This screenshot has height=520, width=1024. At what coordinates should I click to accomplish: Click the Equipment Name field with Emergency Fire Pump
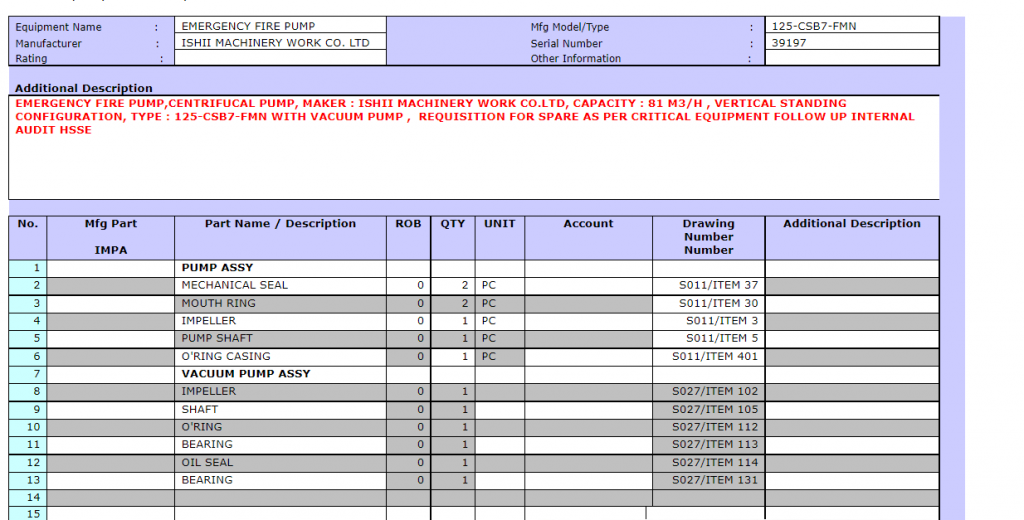coord(279,26)
